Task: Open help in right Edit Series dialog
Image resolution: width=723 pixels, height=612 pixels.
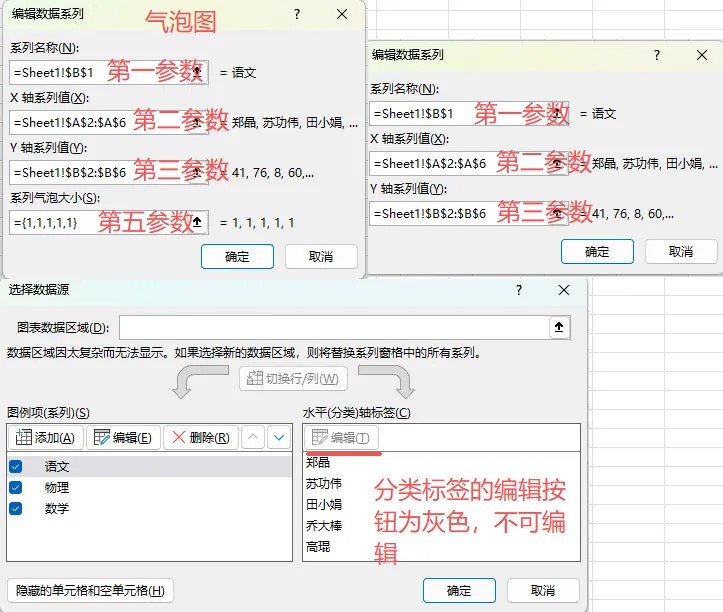Action: [657, 55]
